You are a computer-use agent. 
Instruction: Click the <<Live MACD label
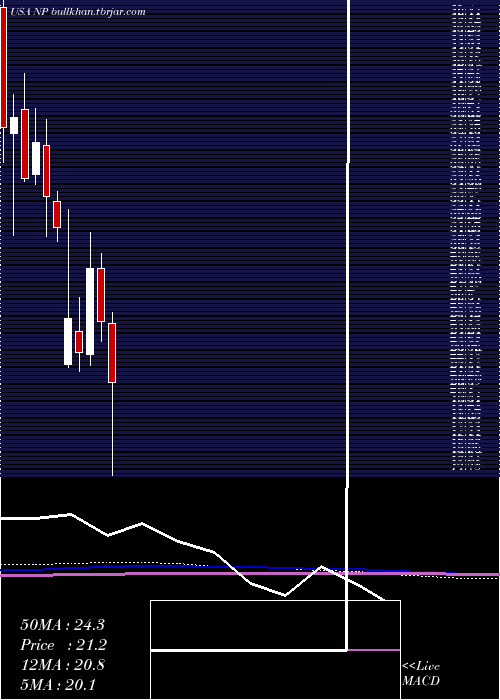coord(421,674)
